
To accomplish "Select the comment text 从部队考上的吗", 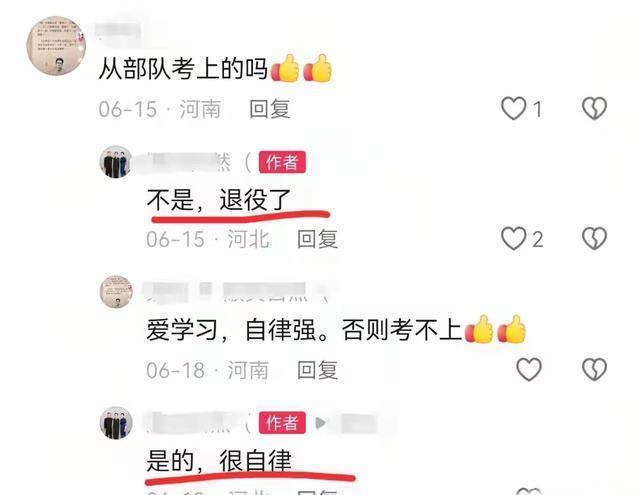I will click(183, 68).
